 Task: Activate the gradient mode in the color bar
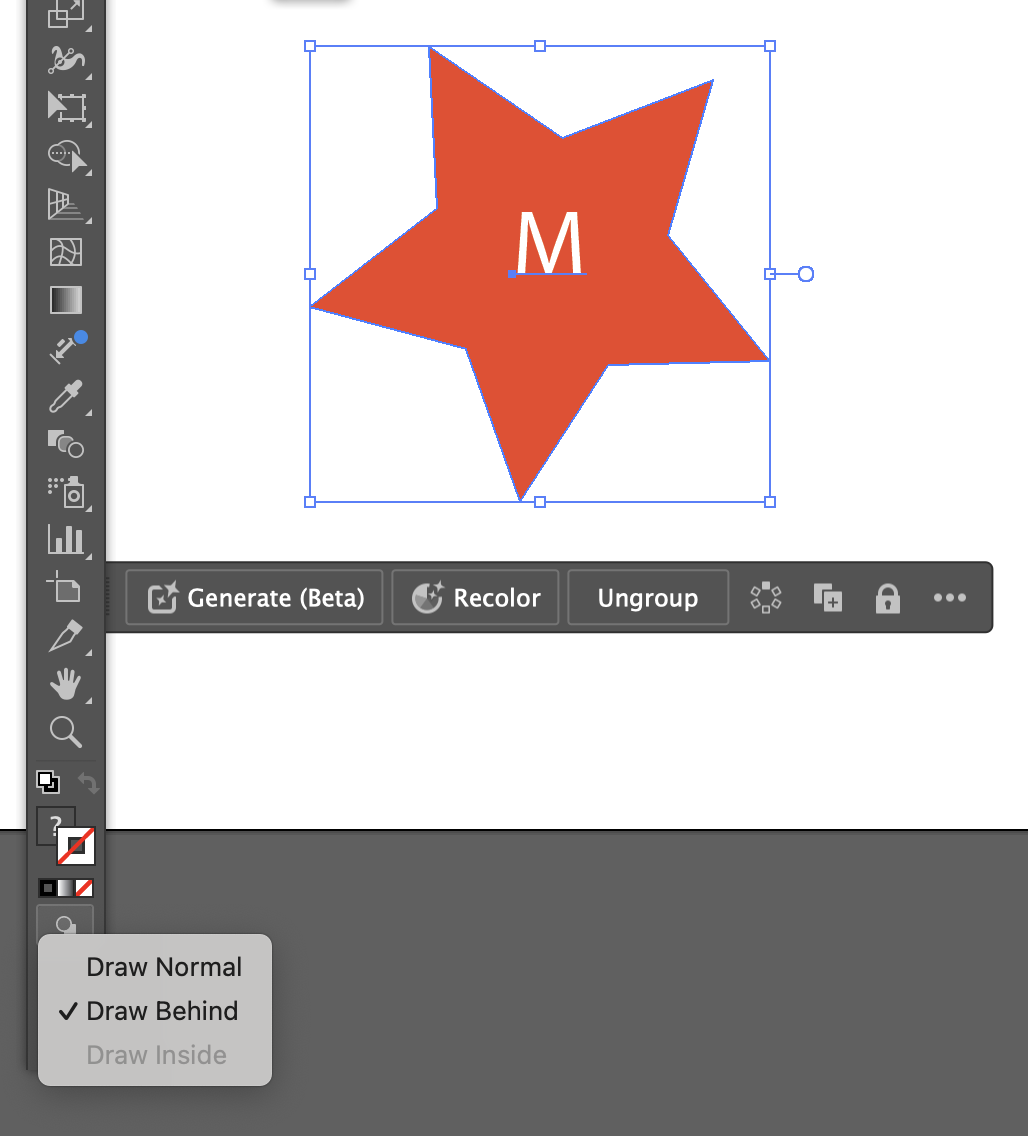coord(65,887)
